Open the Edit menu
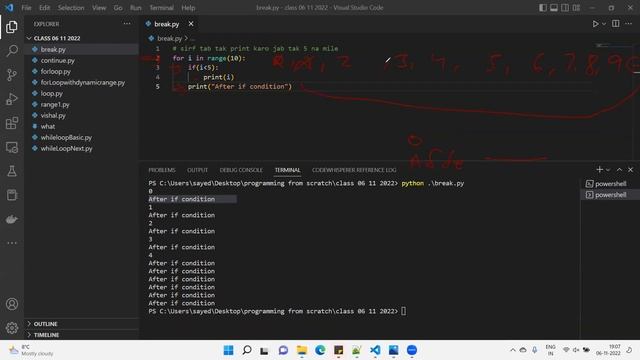The height and width of the screenshot is (360, 640). (44, 8)
